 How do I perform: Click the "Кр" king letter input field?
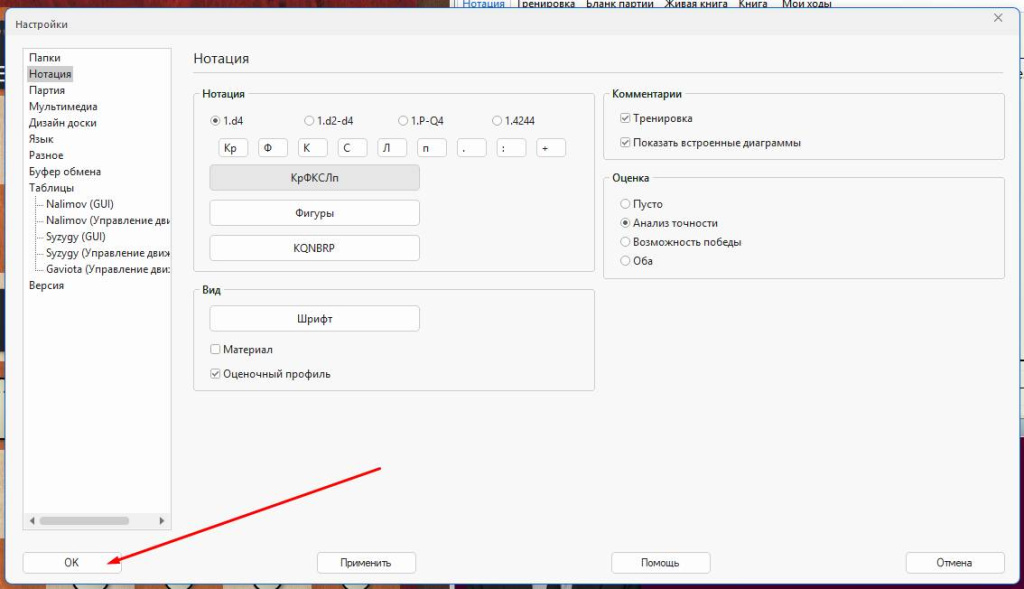pyautogui.click(x=232, y=147)
